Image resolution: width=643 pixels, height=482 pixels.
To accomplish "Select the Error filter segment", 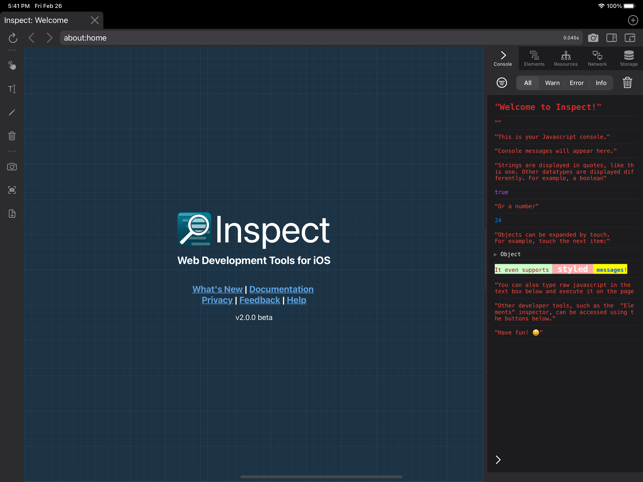I will (x=576, y=83).
